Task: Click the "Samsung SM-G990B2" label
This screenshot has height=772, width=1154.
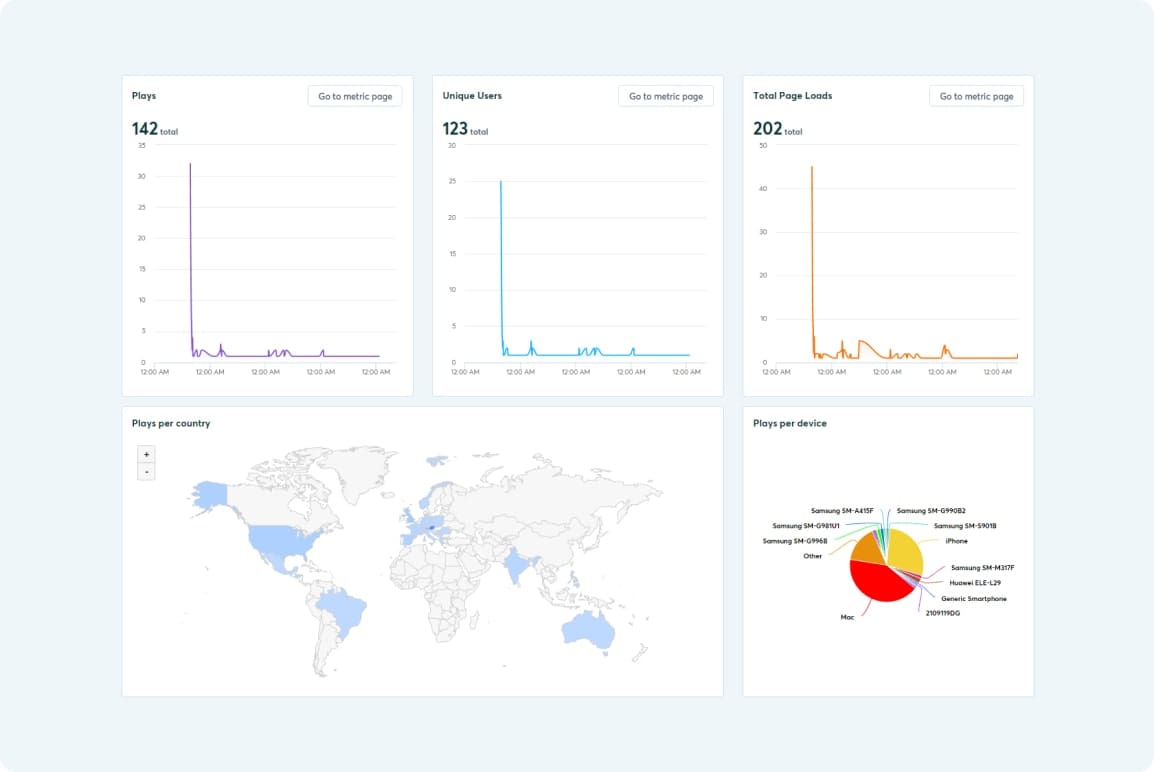Action: (931, 511)
